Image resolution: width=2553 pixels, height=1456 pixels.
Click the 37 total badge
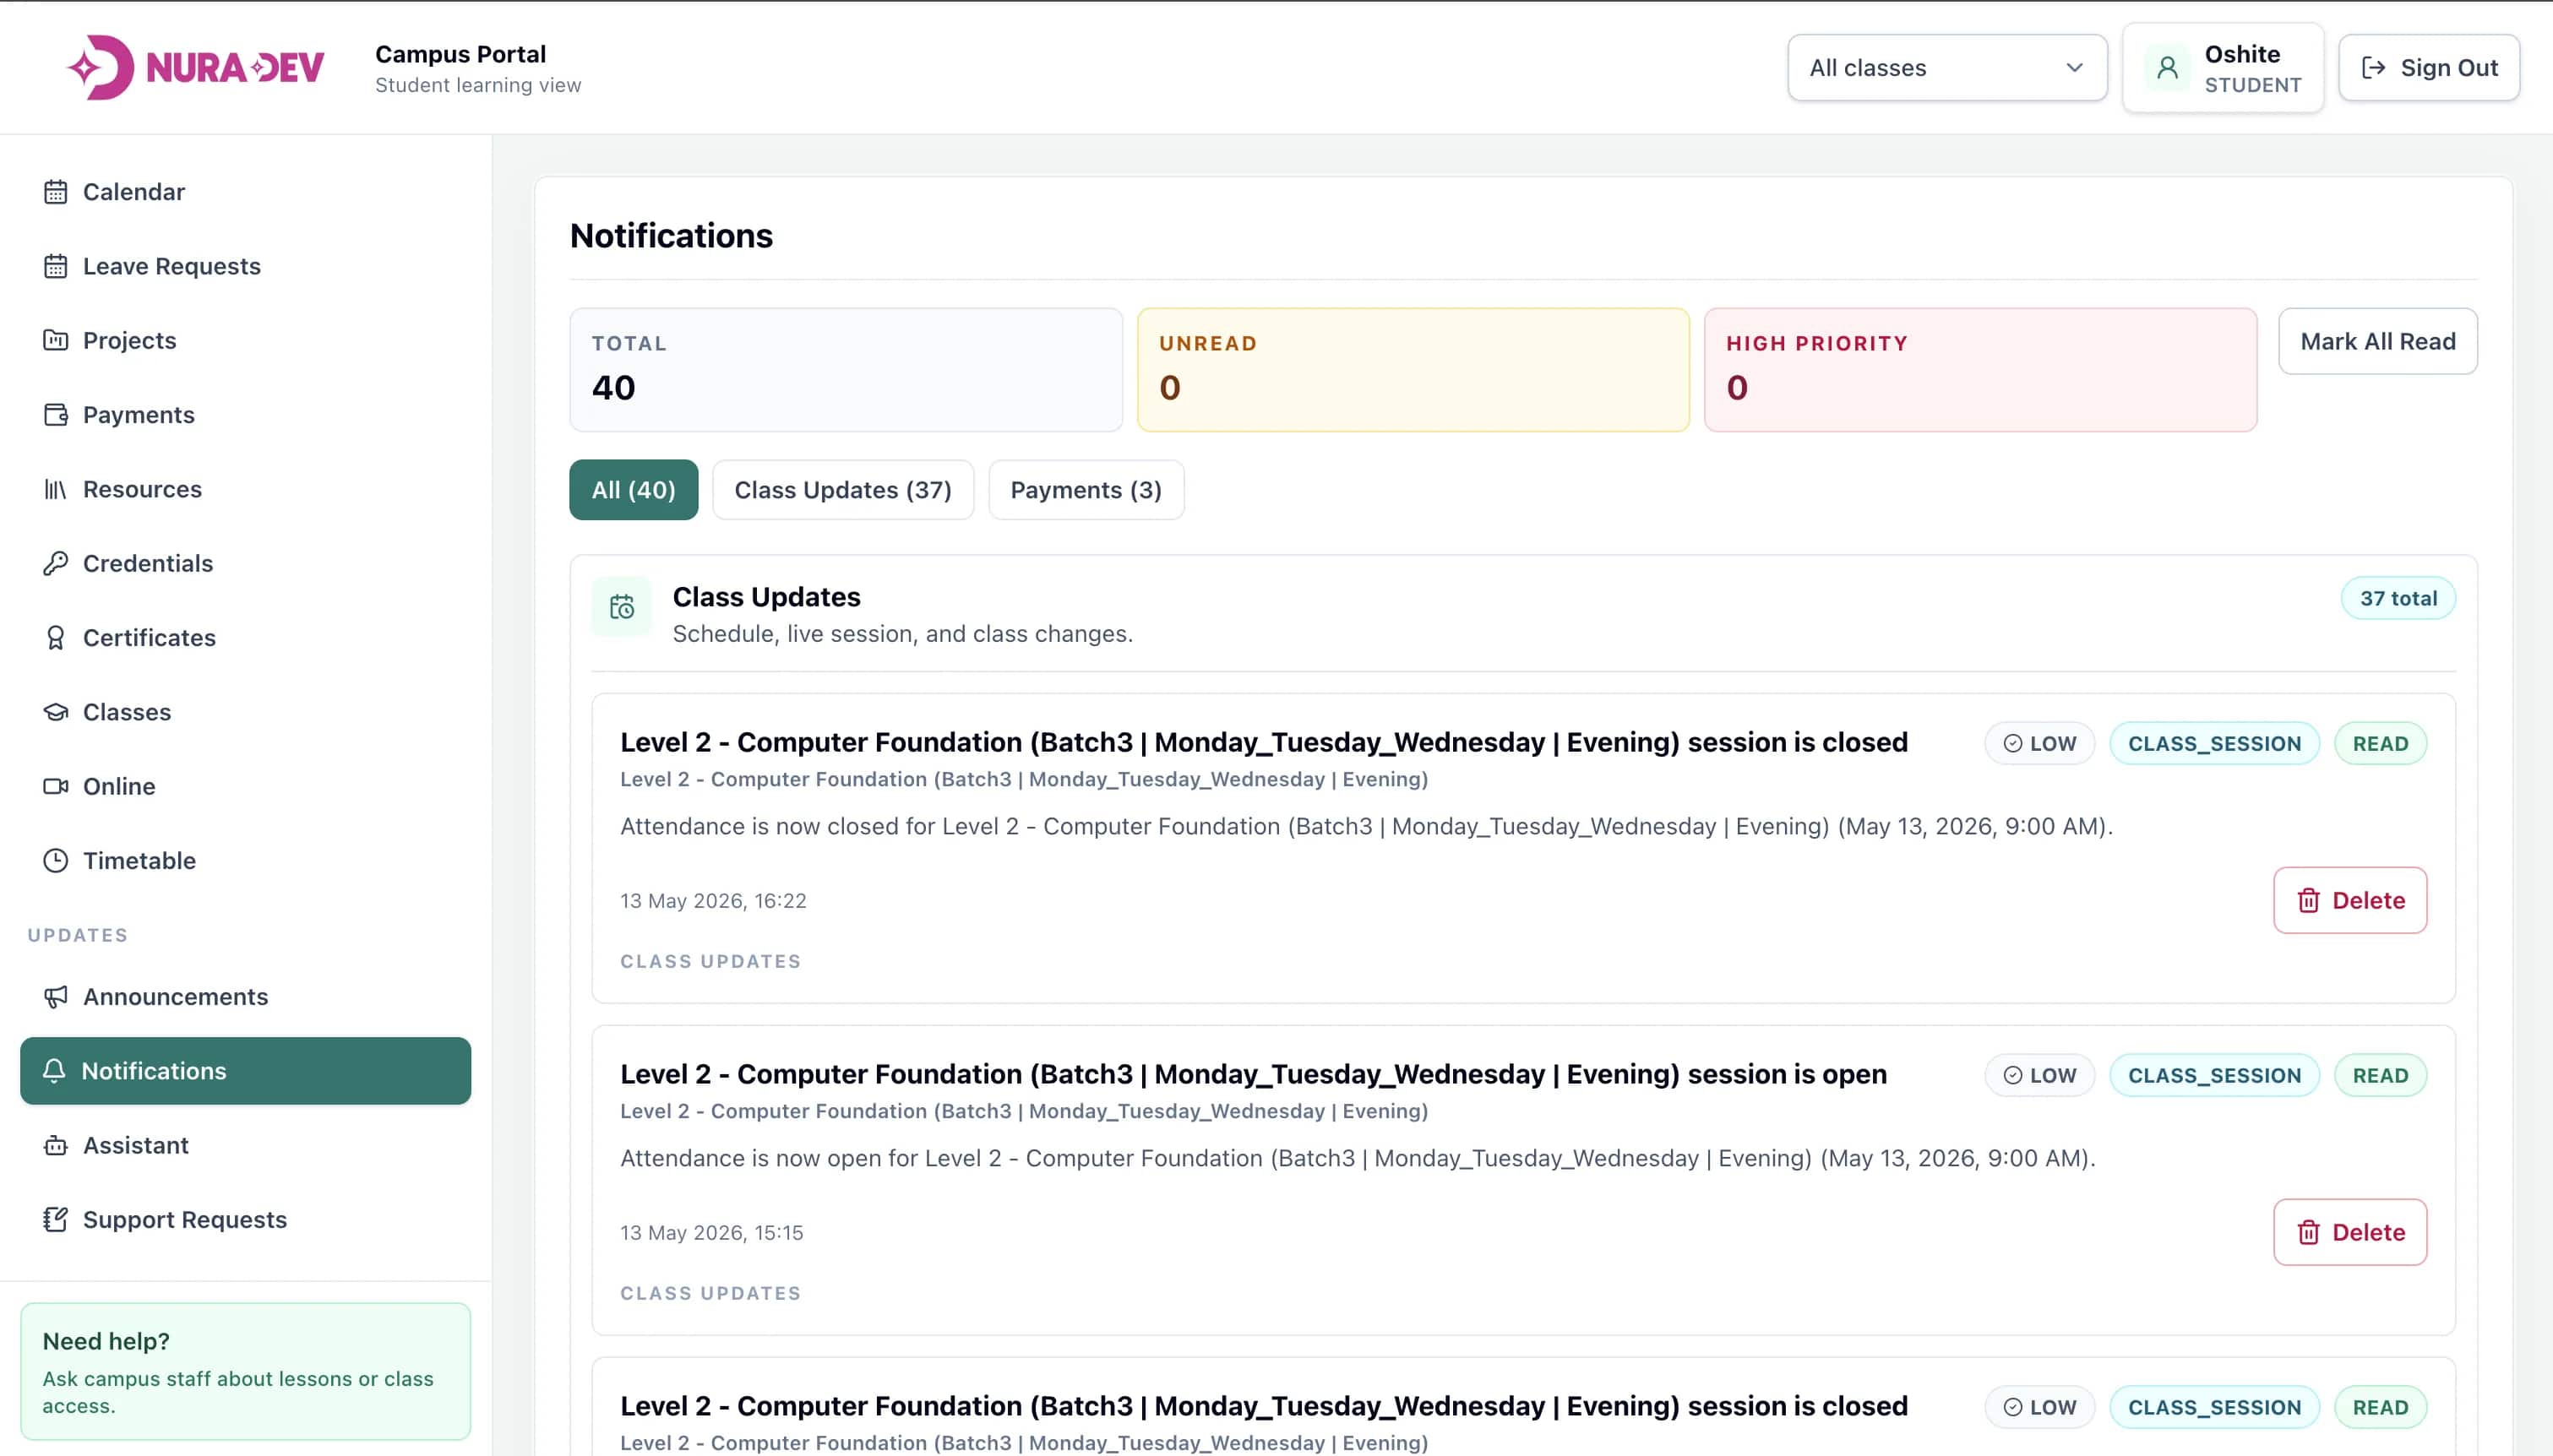(2398, 598)
